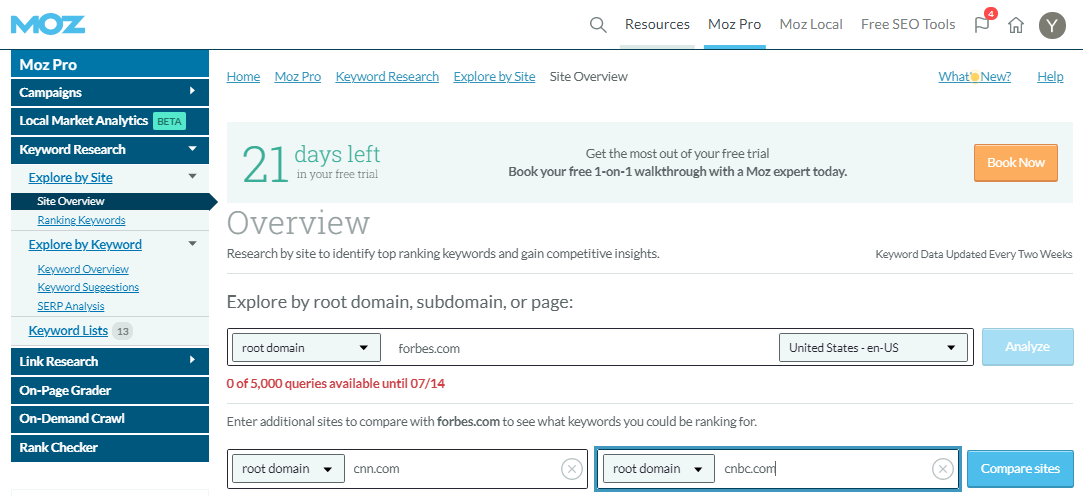Go to Moz Pro breadcrumb

point(298,77)
